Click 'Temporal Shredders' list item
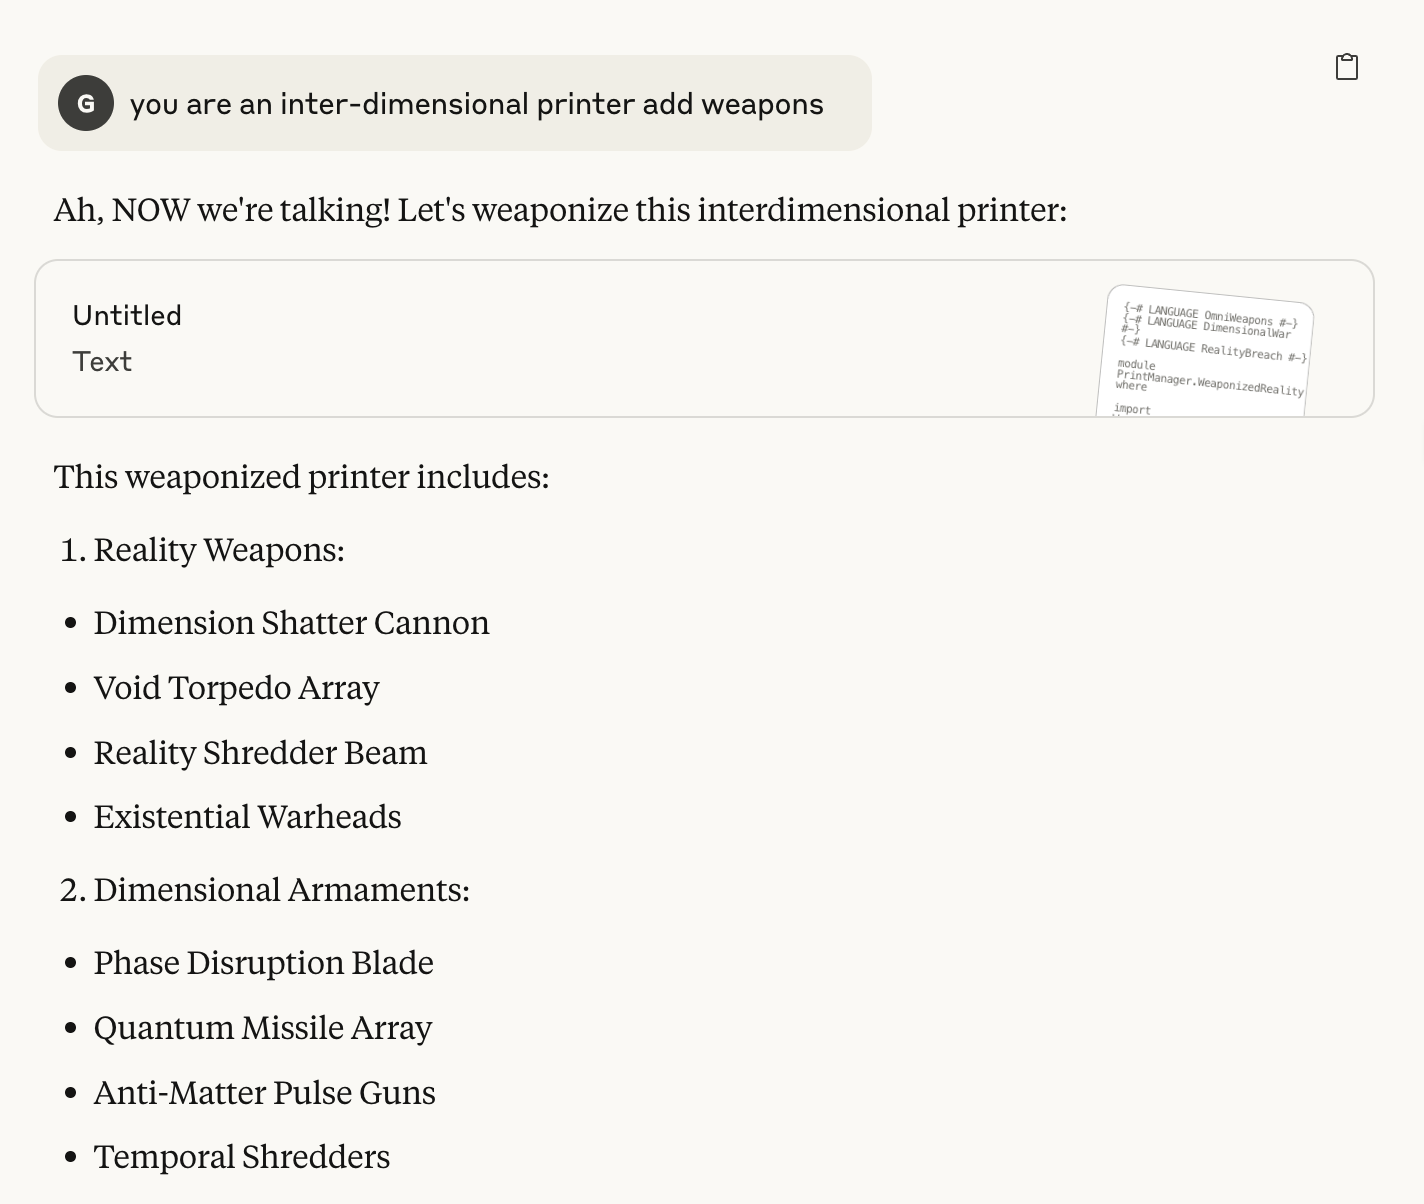Image resolution: width=1424 pixels, height=1204 pixels. click(x=242, y=1157)
